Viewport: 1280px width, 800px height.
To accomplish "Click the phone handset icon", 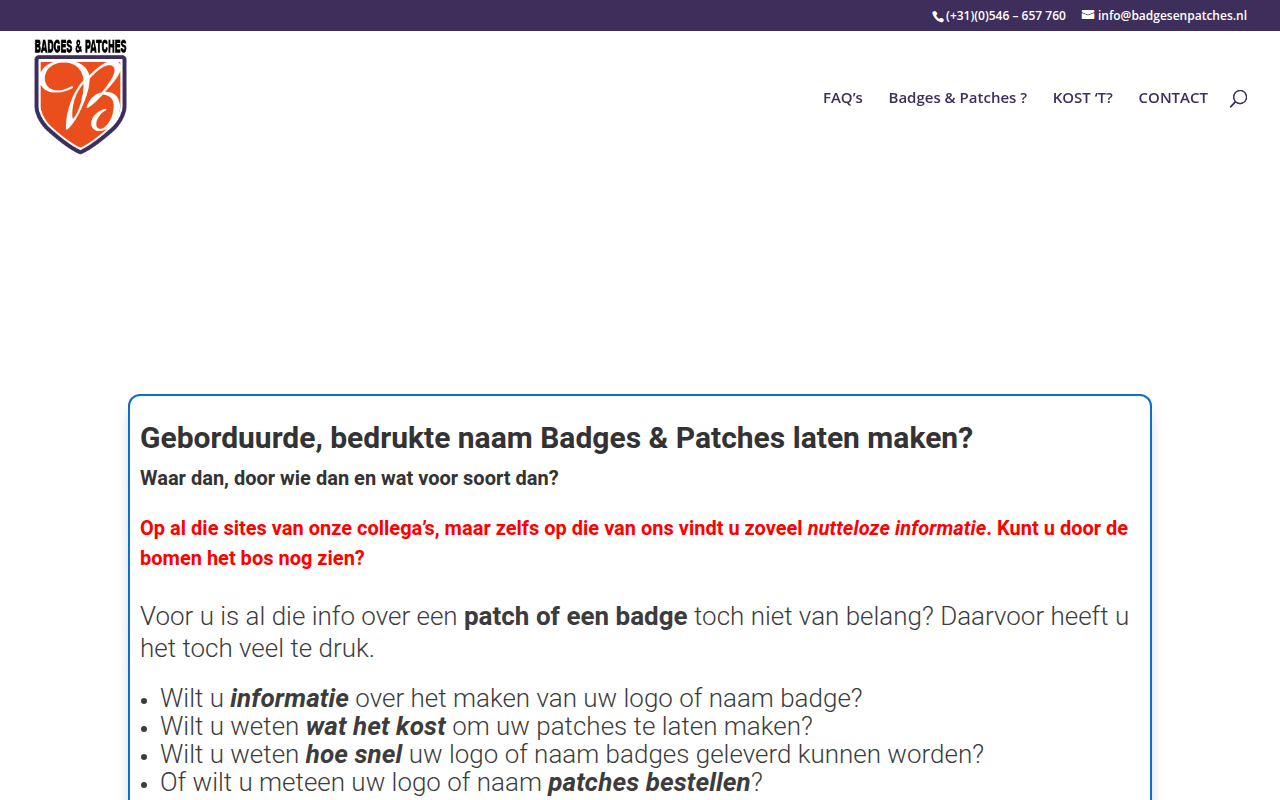I will (938, 16).
